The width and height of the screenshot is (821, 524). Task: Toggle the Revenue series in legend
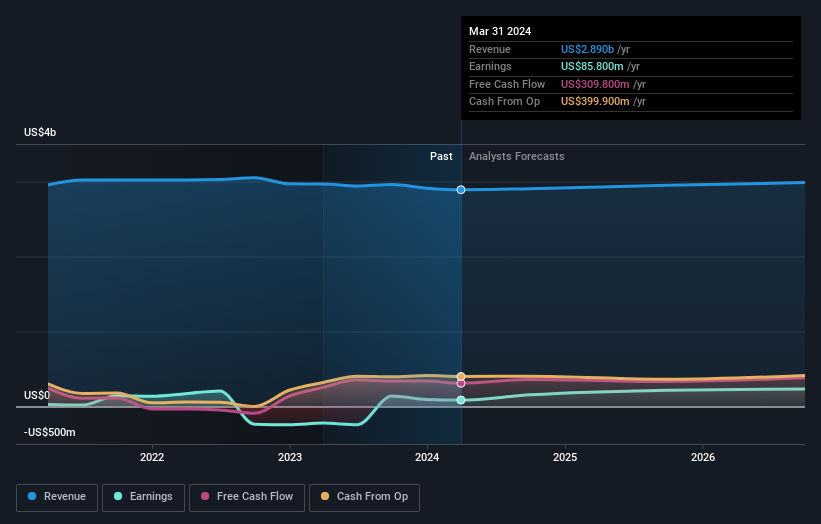58,497
